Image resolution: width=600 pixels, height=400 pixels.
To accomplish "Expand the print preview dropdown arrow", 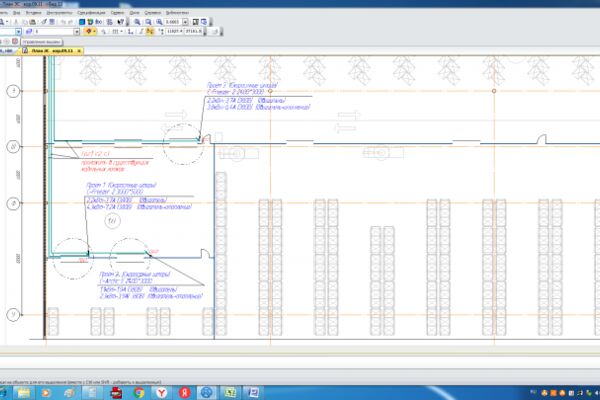I will pyautogui.click(x=7, y=22).
